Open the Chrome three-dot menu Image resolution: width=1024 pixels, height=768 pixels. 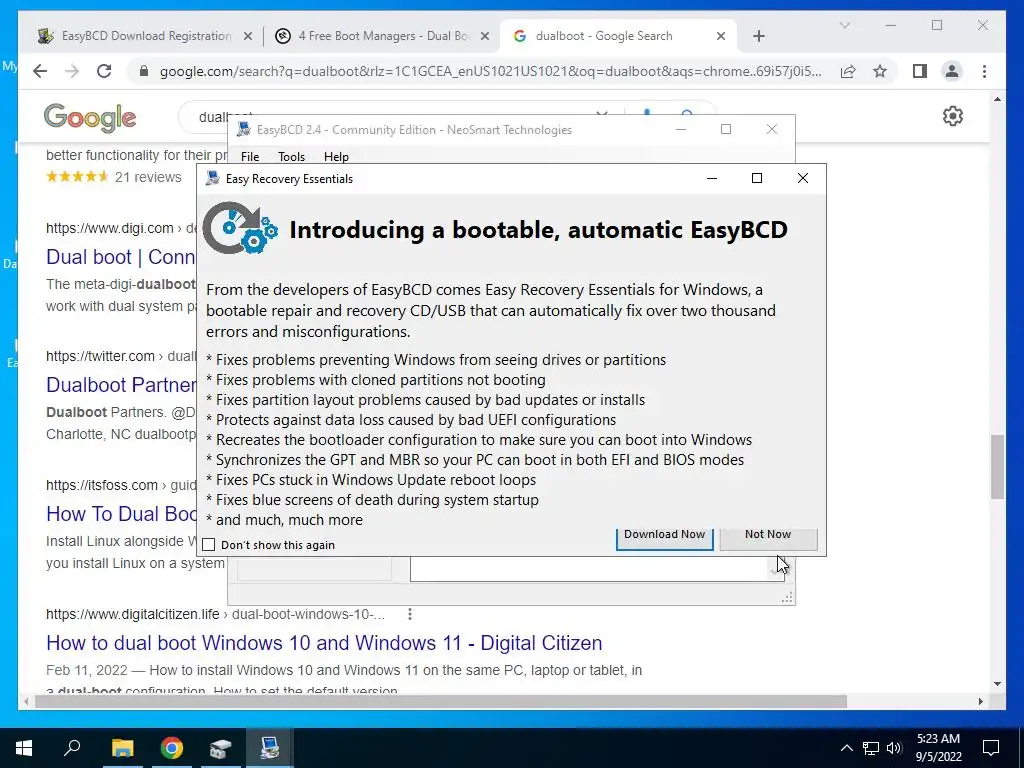coord(985,71)
